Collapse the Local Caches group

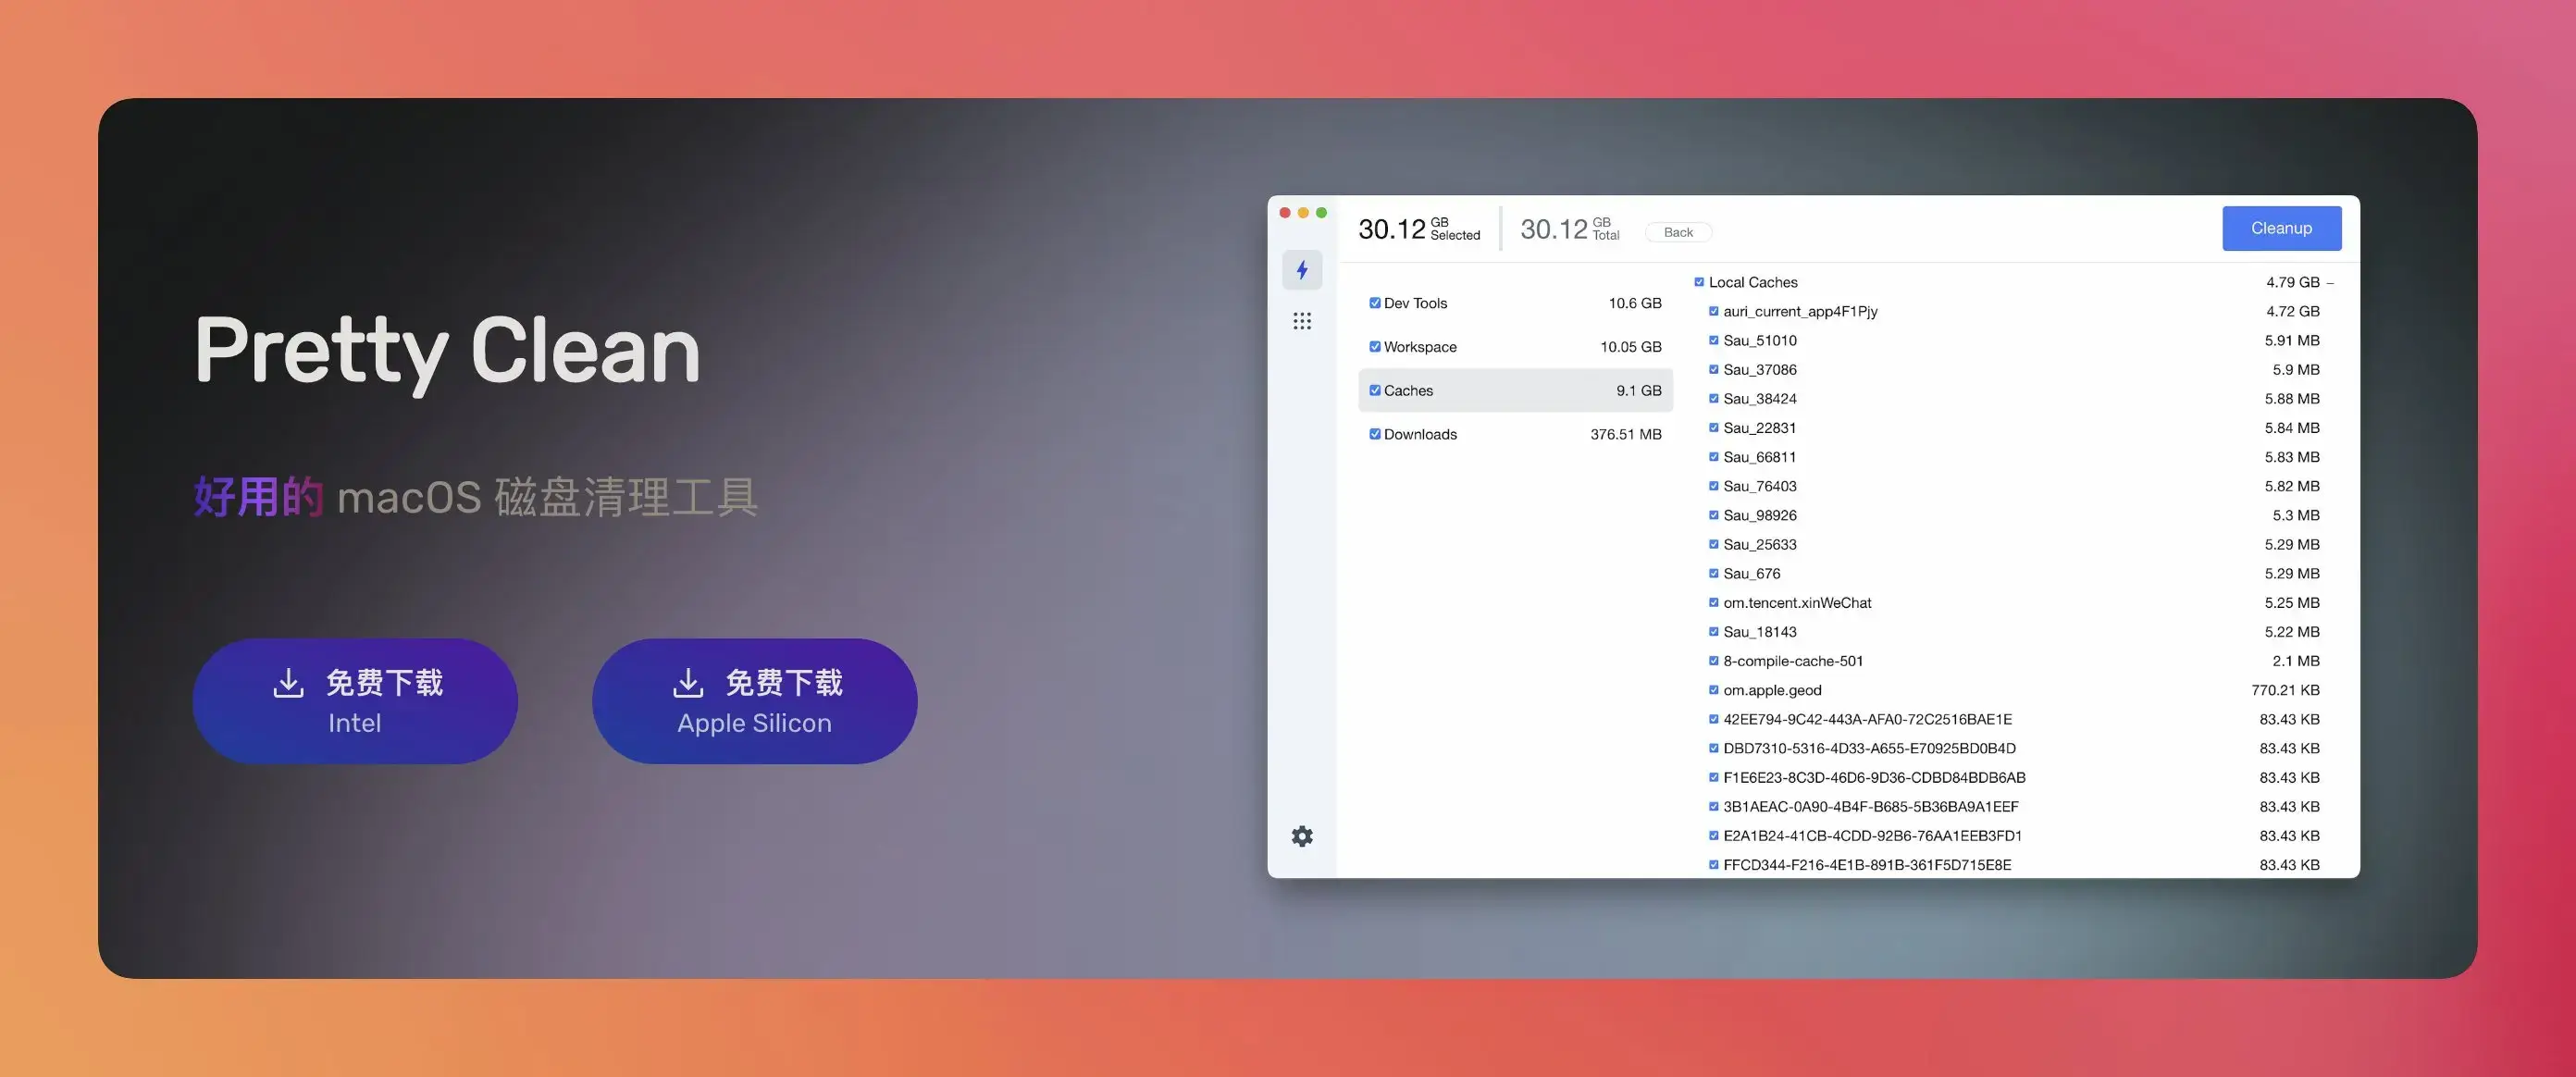tap(2330, 283)
